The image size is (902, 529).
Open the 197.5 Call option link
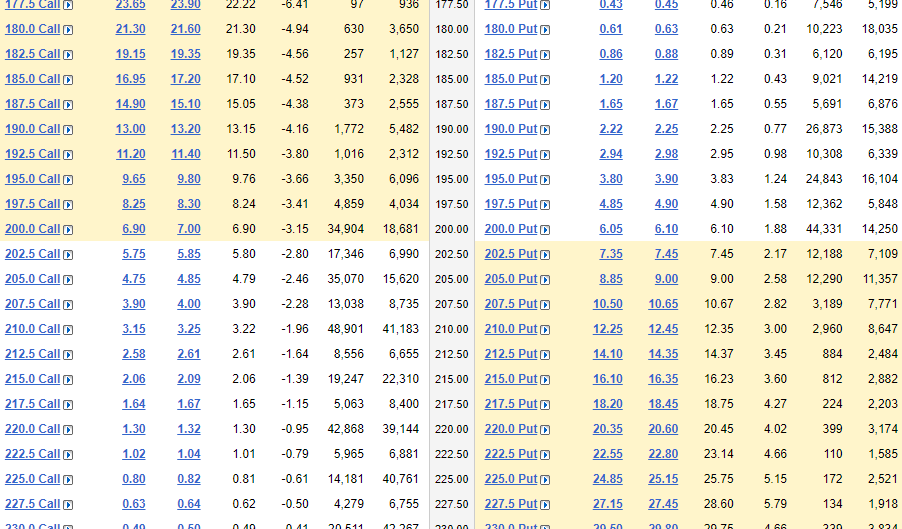click(x=32, y=204)
